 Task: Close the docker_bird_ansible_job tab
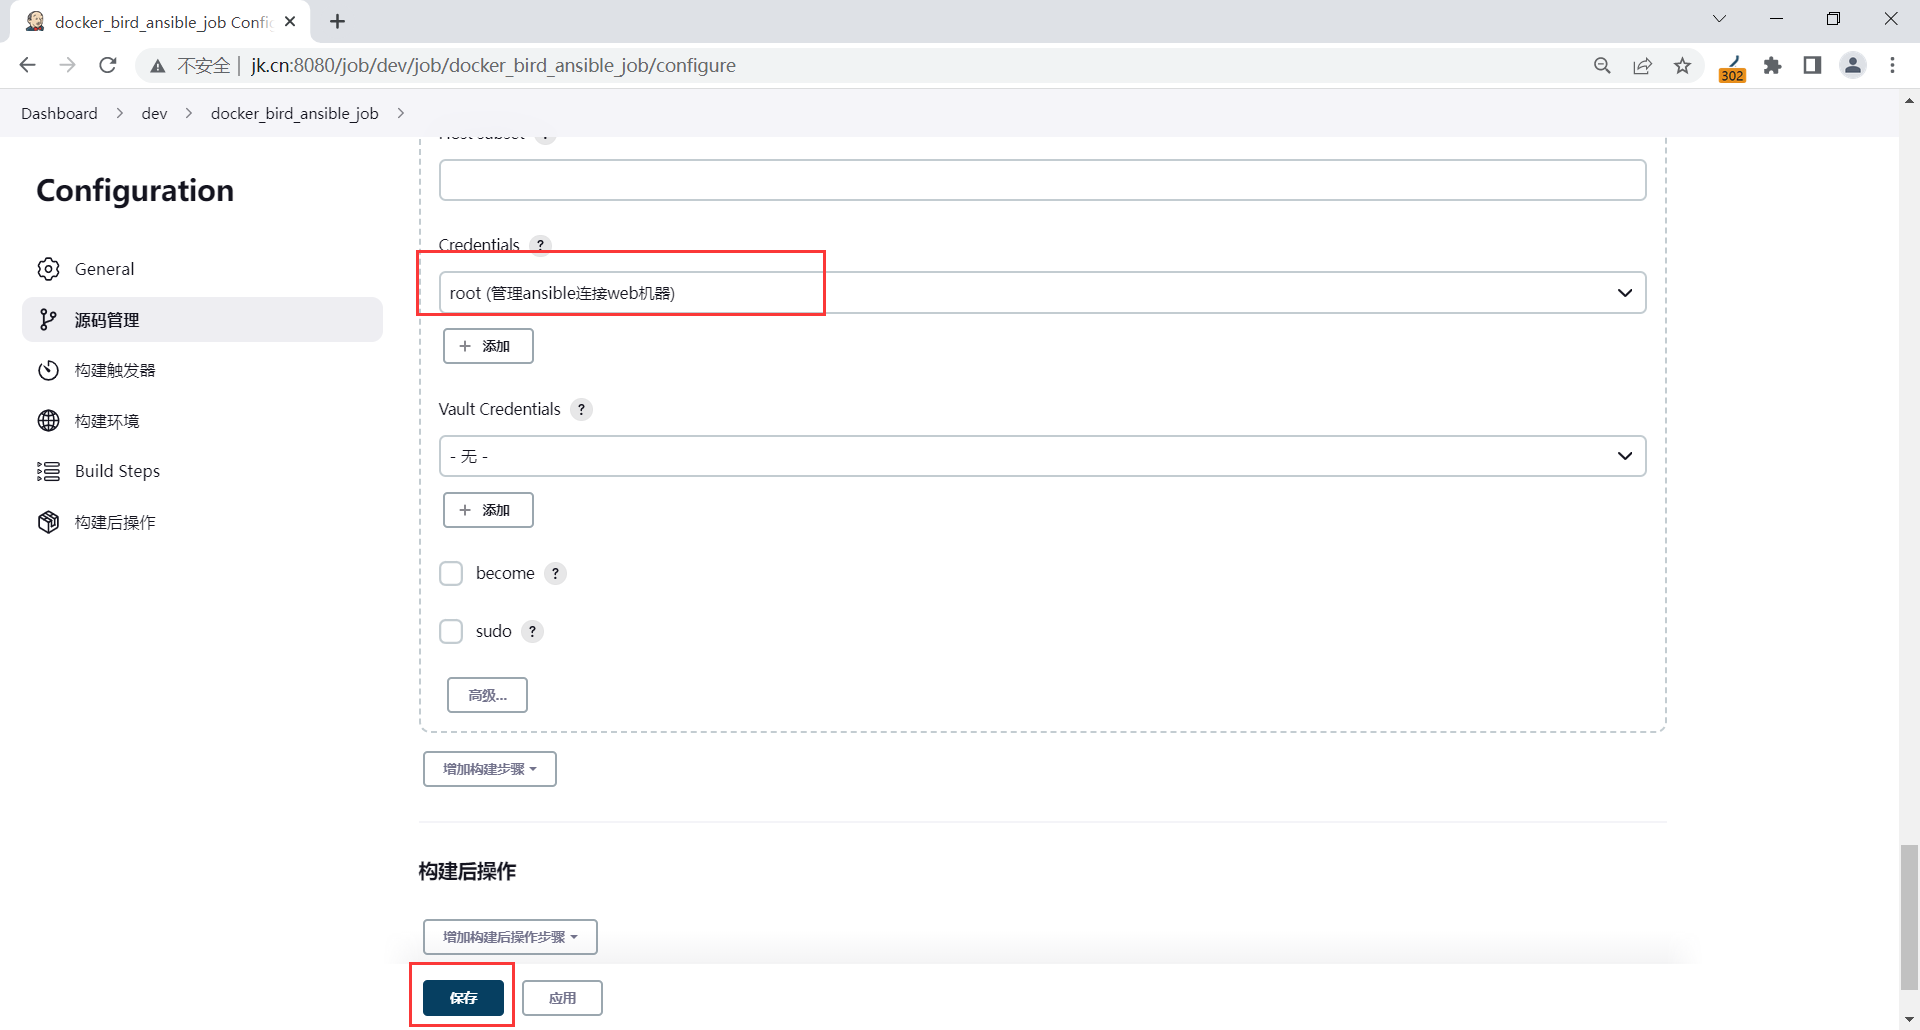click(x=290, y=21)
